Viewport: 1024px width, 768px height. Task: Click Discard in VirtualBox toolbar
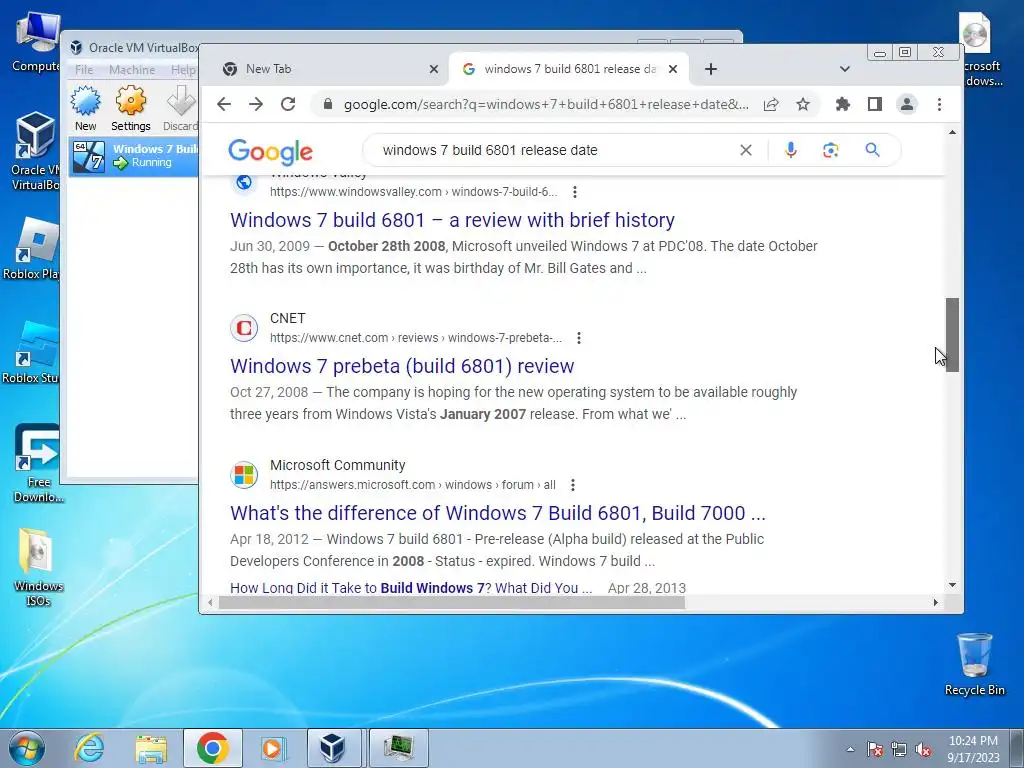coord(180,108)
